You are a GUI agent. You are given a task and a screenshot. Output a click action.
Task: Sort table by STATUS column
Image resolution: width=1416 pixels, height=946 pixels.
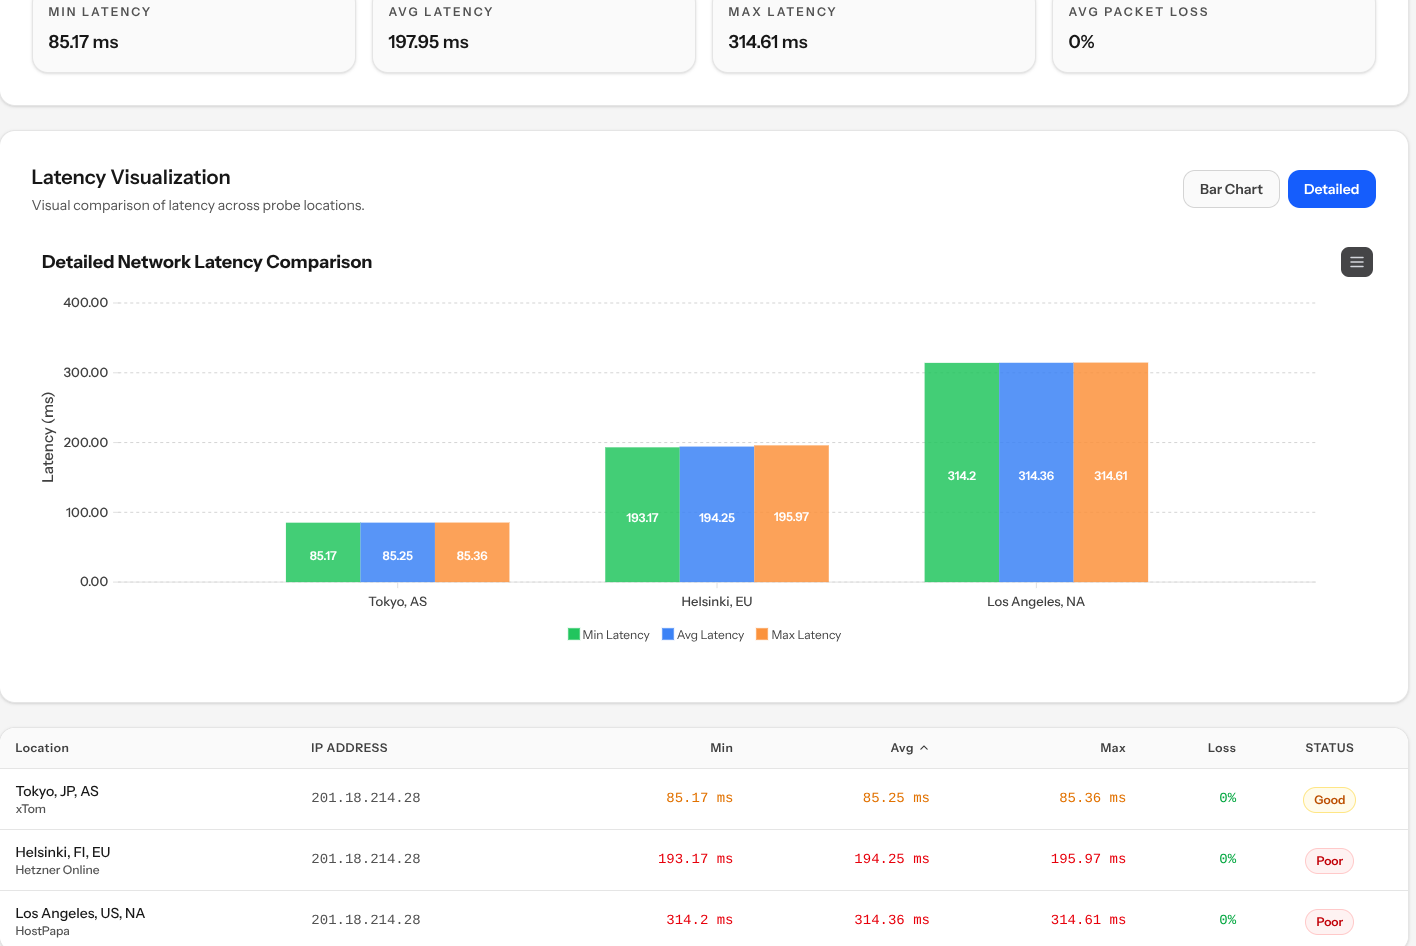(x=1329, y=748)
